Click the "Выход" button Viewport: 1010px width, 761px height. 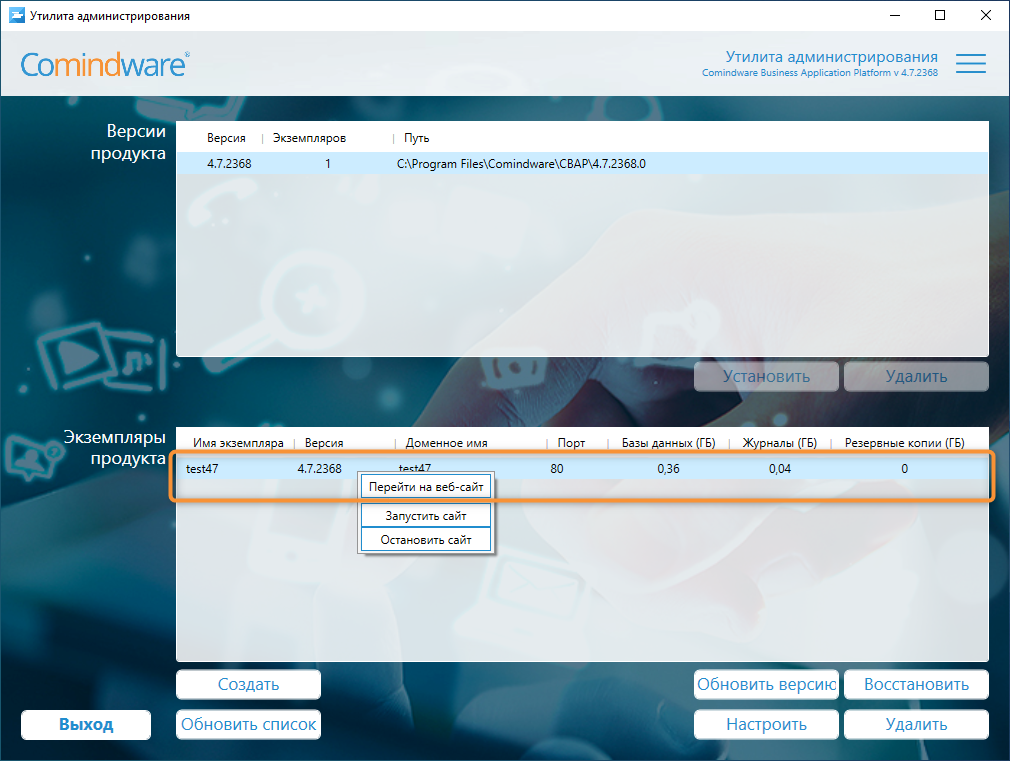[x=86, y=724]
